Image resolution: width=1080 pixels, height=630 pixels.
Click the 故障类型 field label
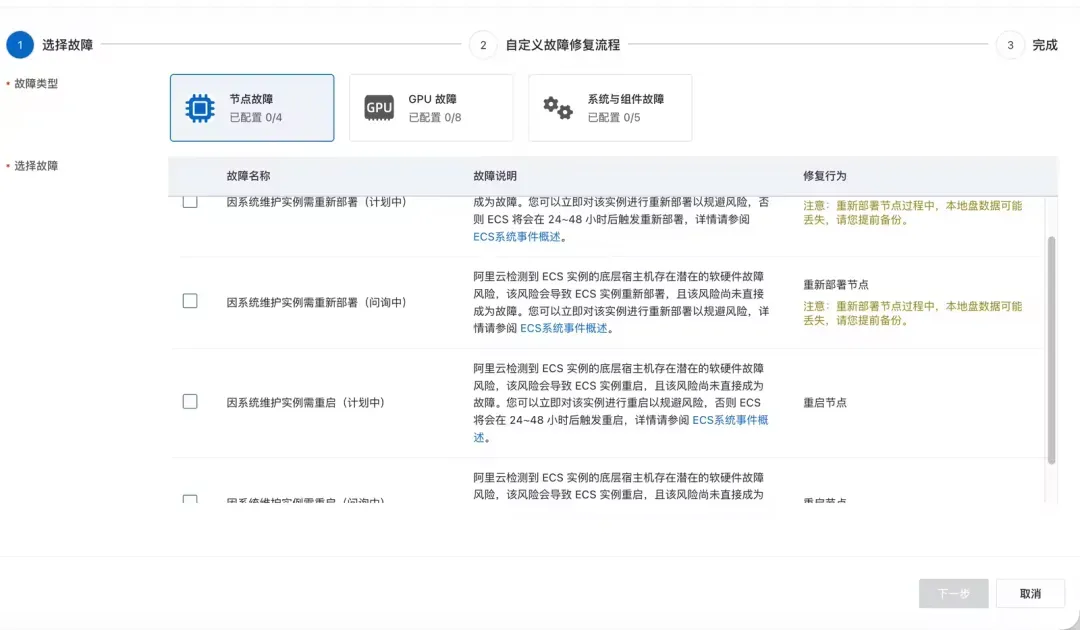pos(36,83)
